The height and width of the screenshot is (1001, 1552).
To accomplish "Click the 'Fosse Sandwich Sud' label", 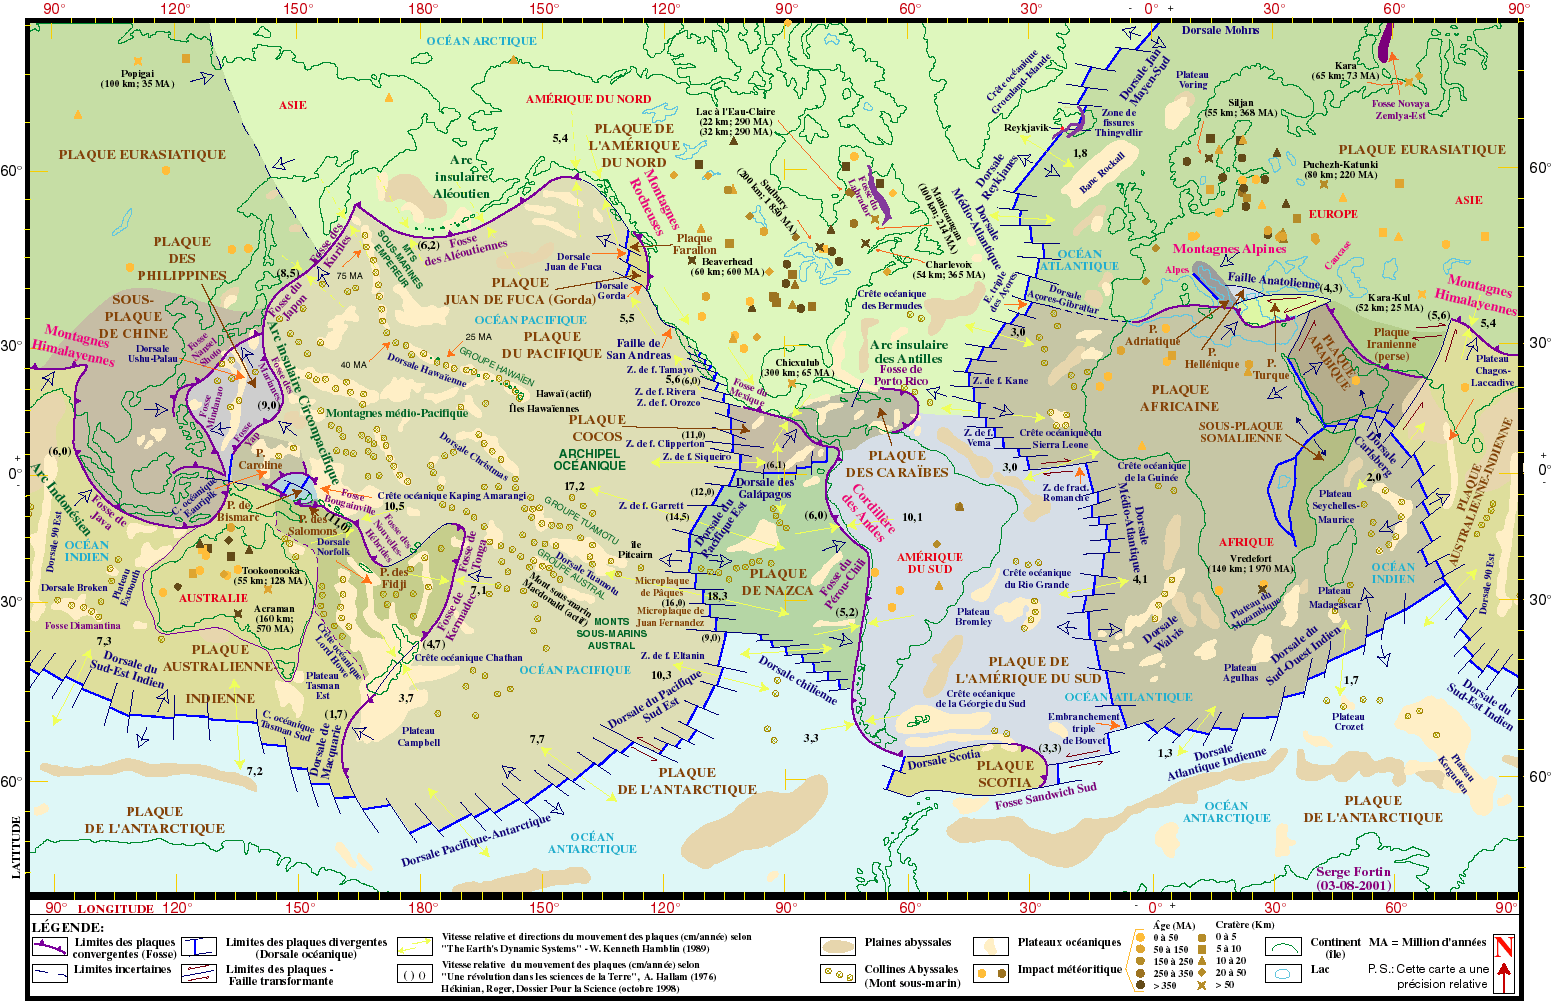I will point(1046,795).
